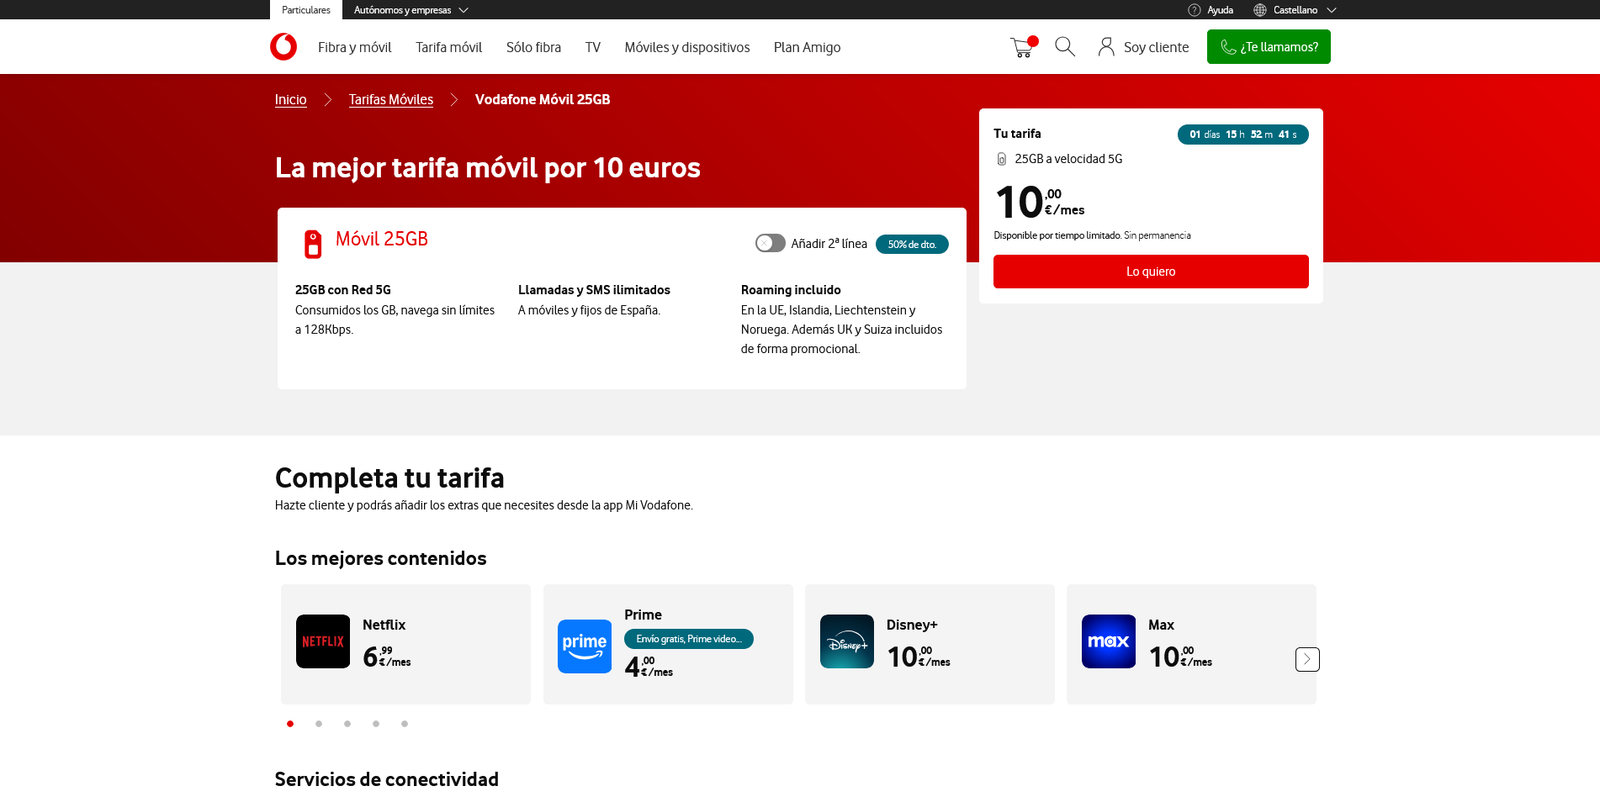Select fifth carousel pagination dot

(404, 723)
